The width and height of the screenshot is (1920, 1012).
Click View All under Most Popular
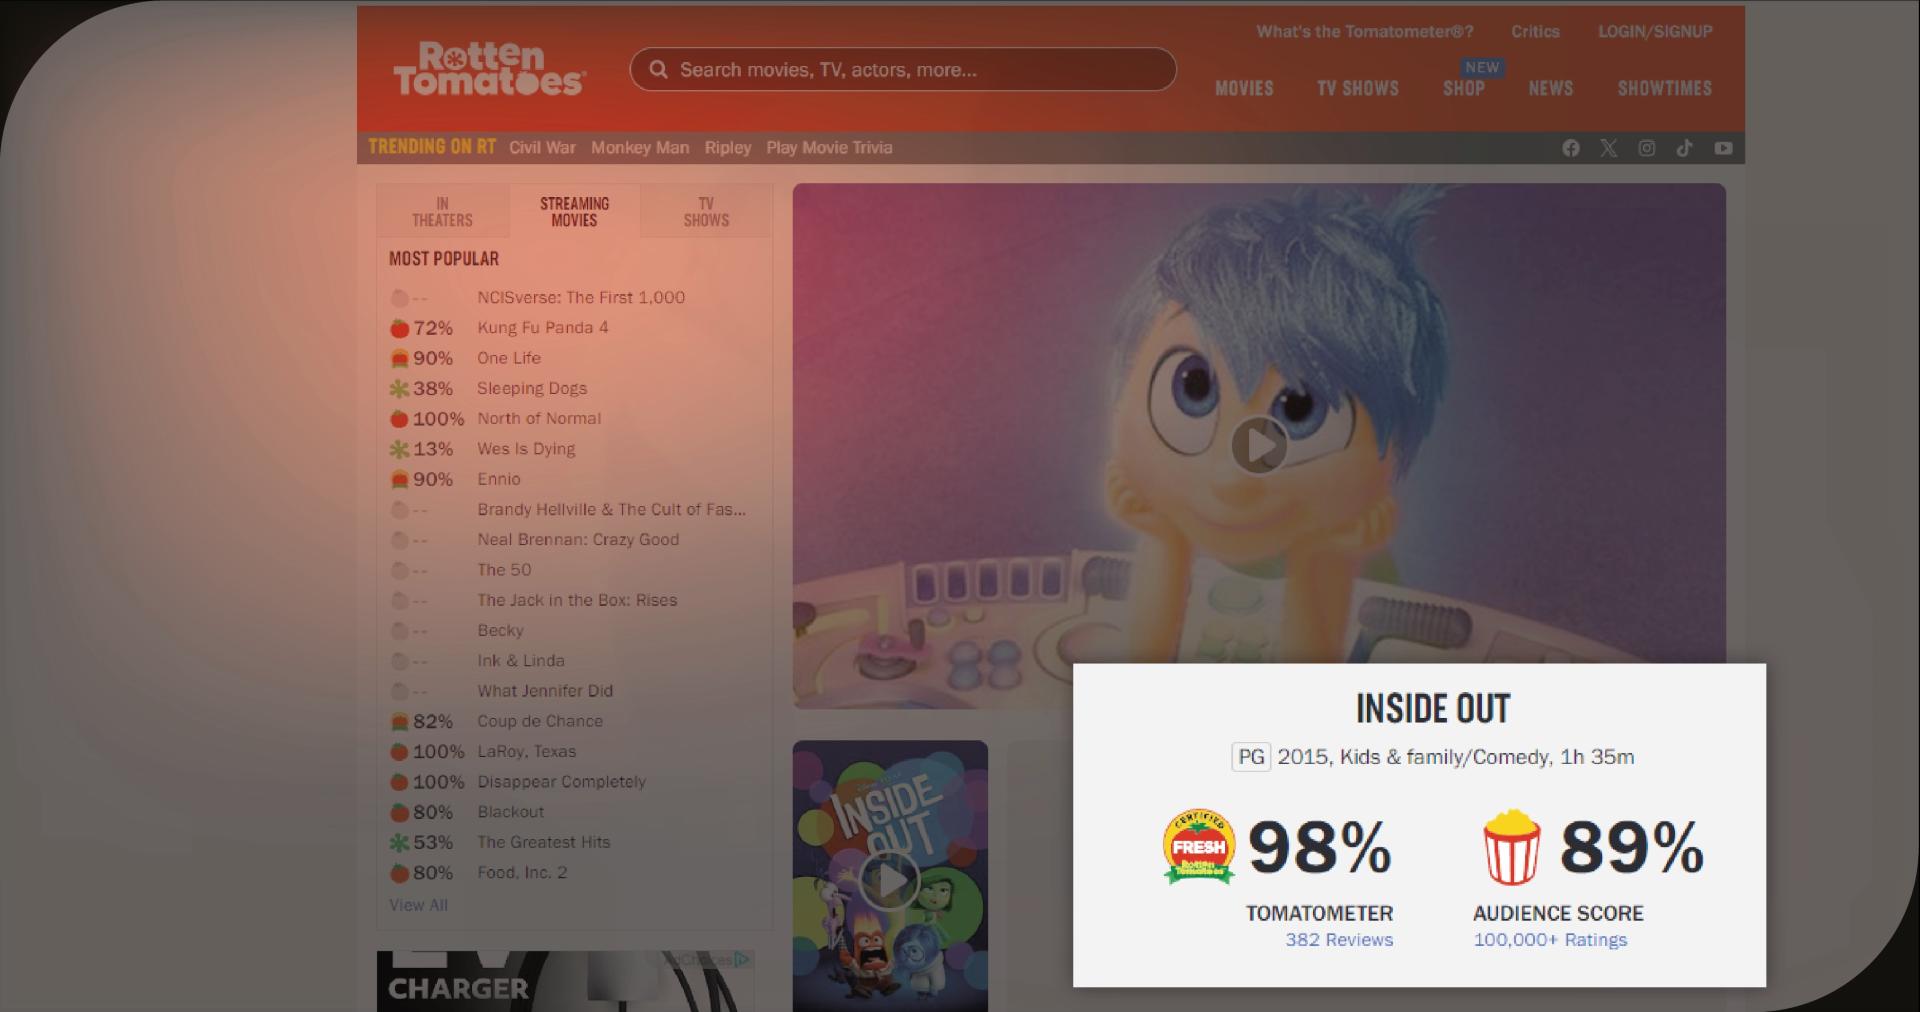(418, 905)
